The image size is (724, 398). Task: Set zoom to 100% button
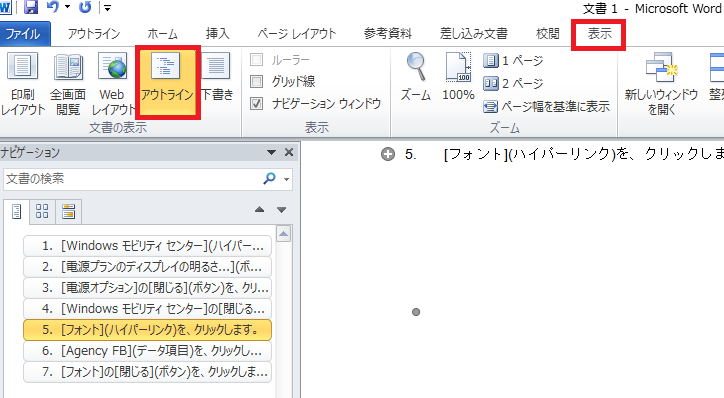point(458,77)
